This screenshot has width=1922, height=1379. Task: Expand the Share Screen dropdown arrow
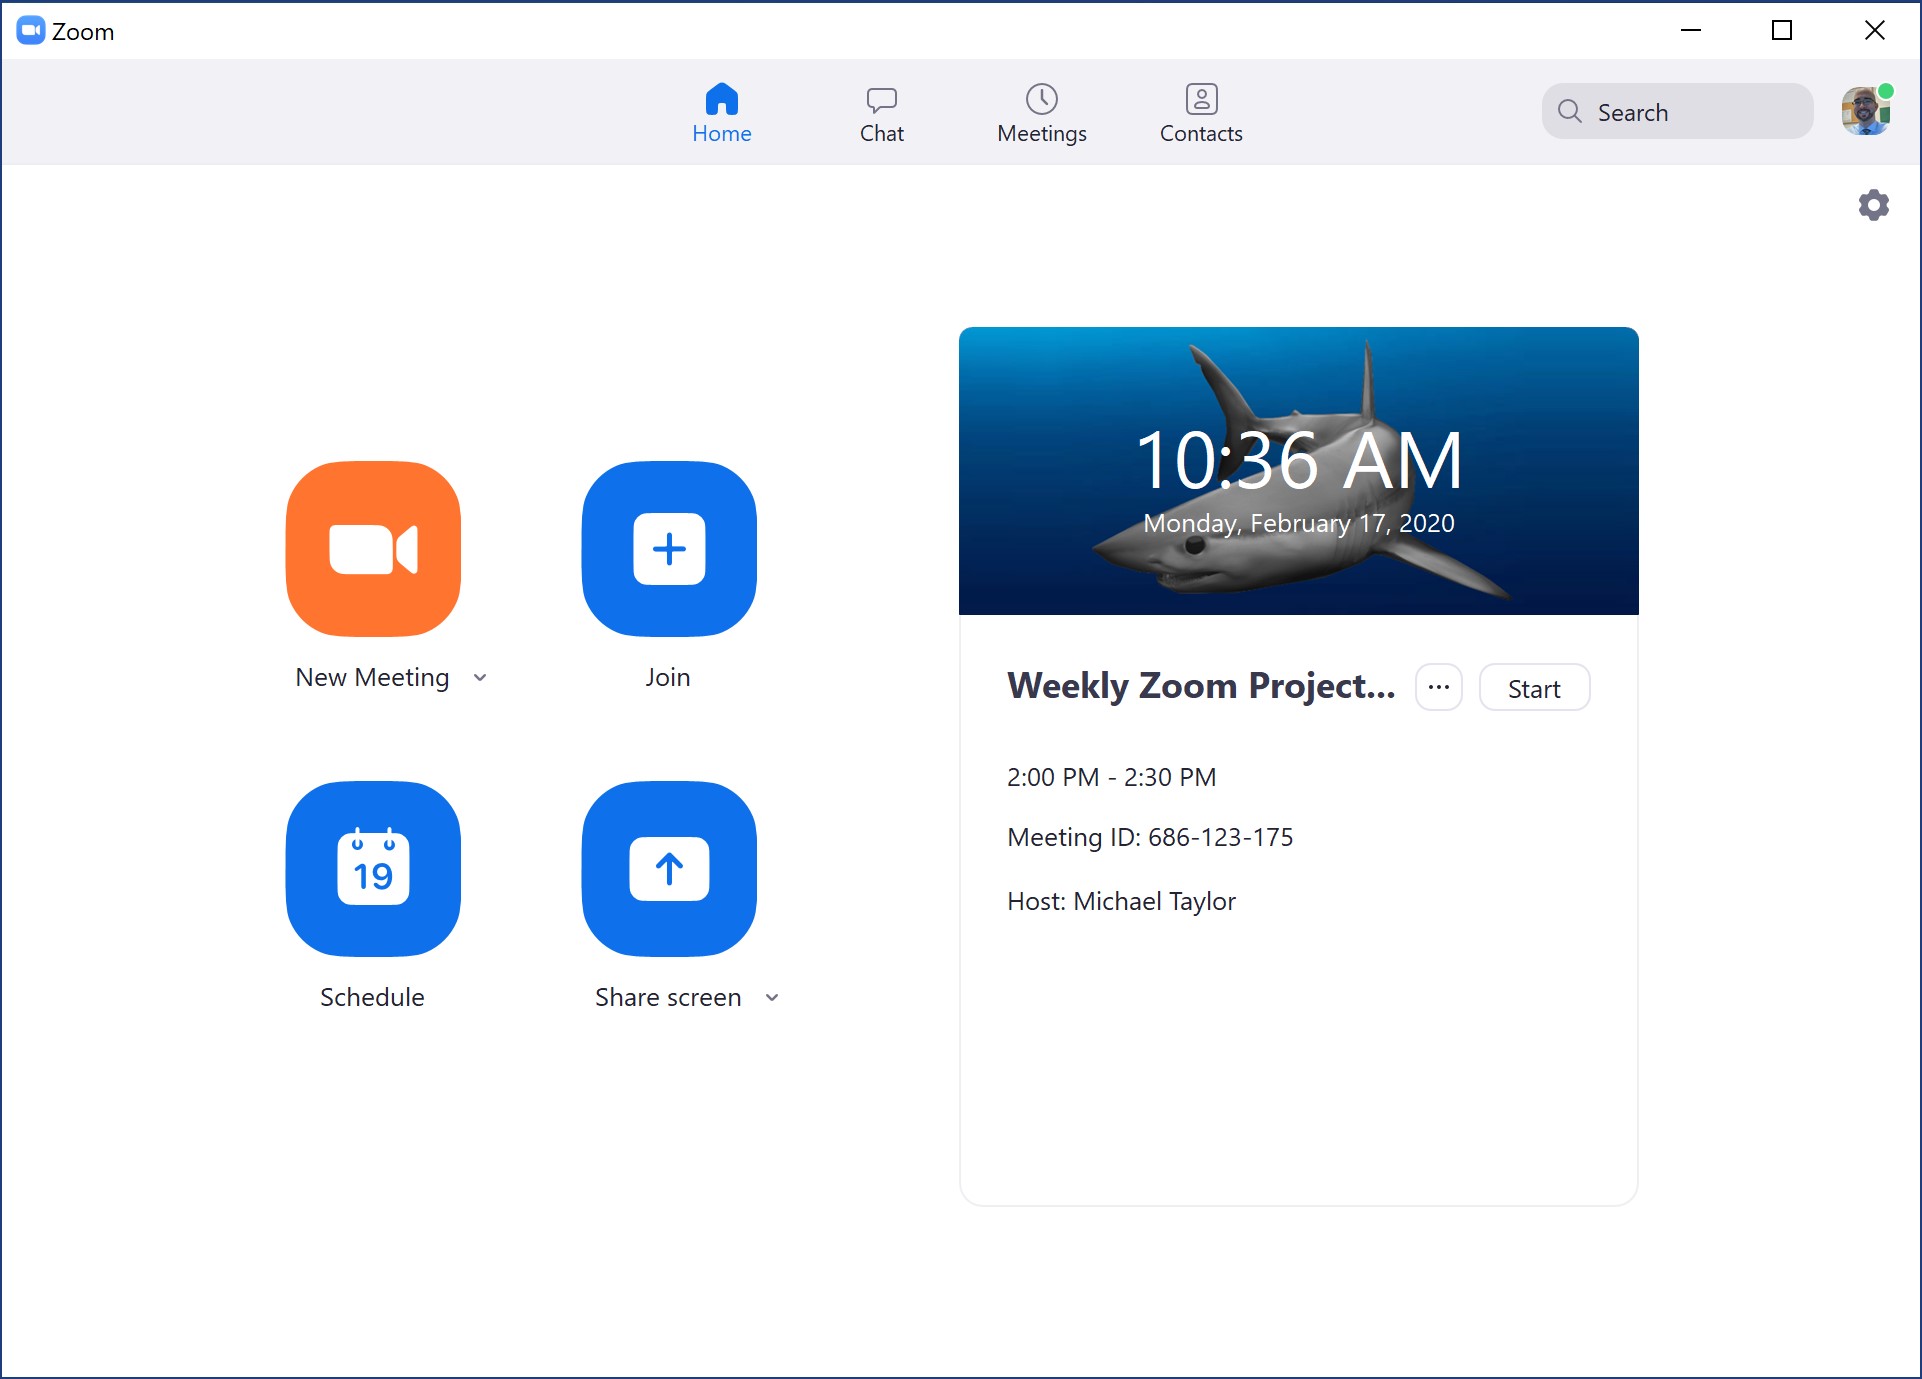pos(771,997)
